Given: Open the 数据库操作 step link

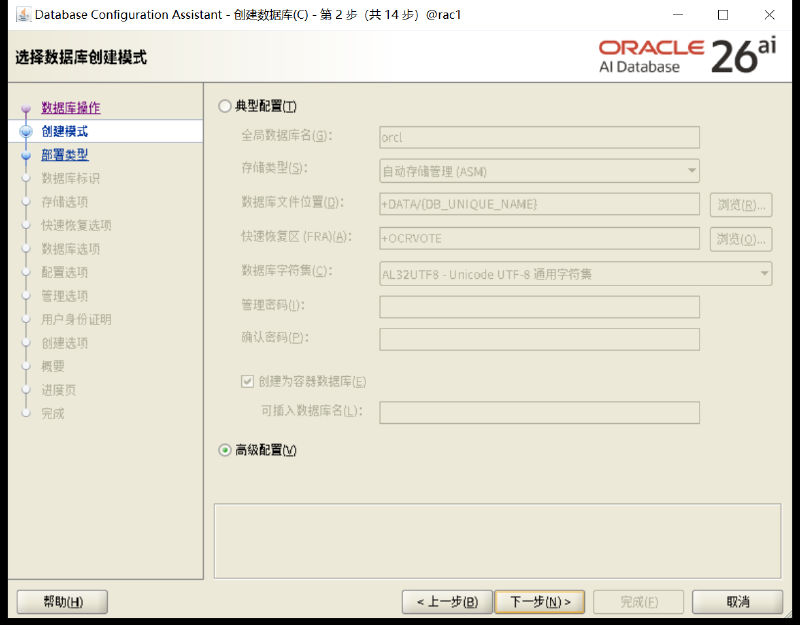Looking at the screenshot, I should click(71, 108).
